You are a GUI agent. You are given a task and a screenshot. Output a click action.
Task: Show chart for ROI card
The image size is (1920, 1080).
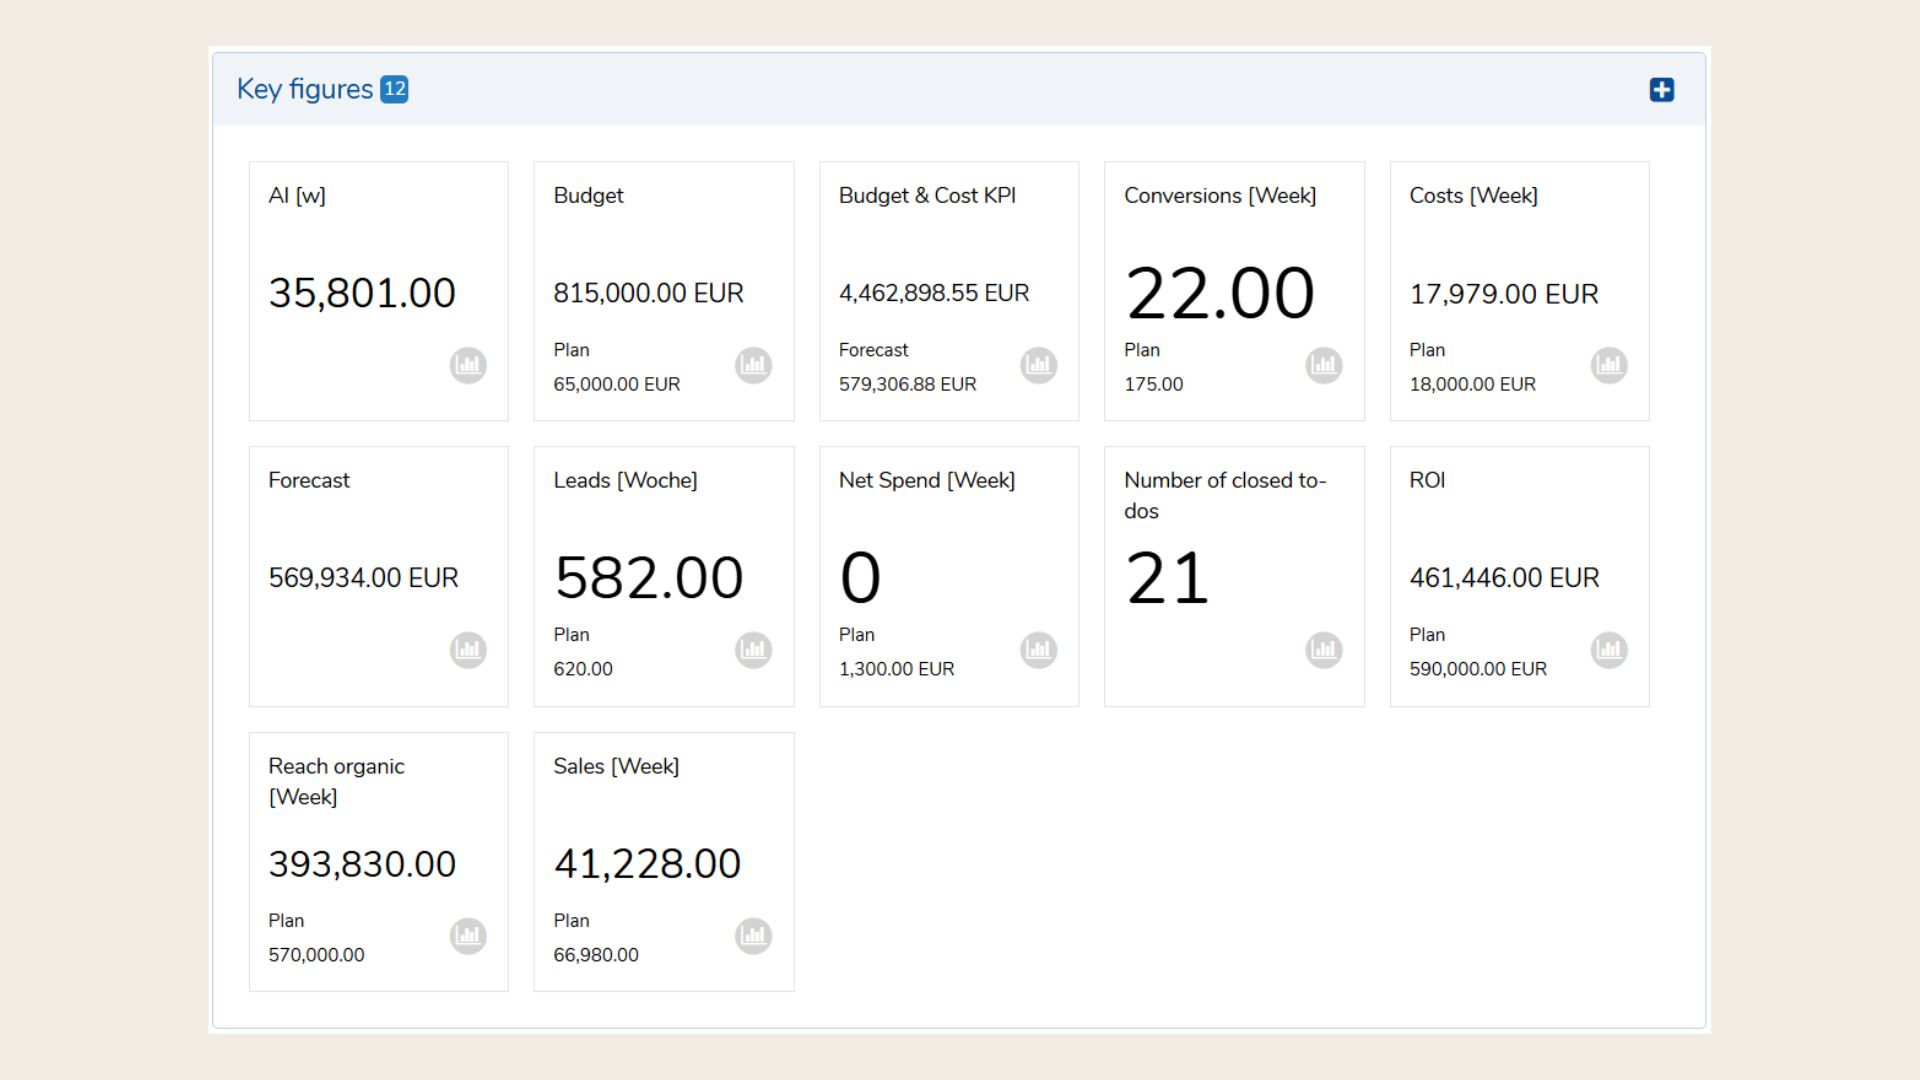1608,650
